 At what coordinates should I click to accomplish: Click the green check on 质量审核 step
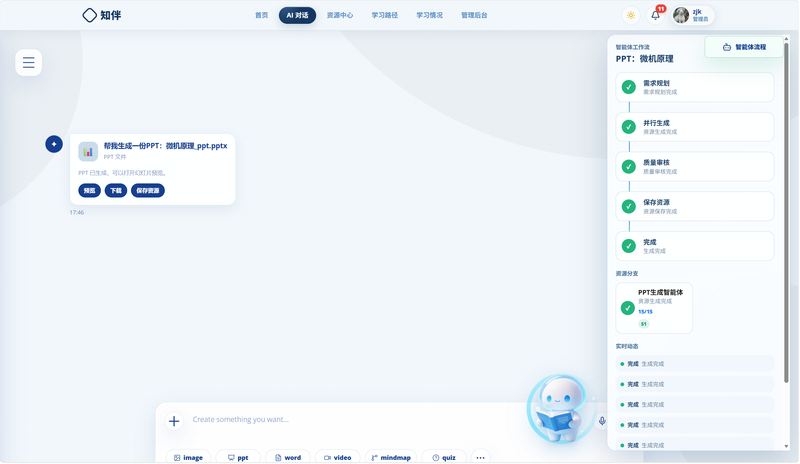629,166
